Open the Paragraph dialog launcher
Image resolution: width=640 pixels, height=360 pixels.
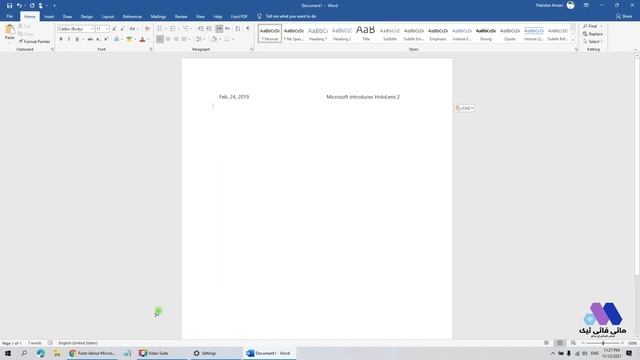(252, 49)
